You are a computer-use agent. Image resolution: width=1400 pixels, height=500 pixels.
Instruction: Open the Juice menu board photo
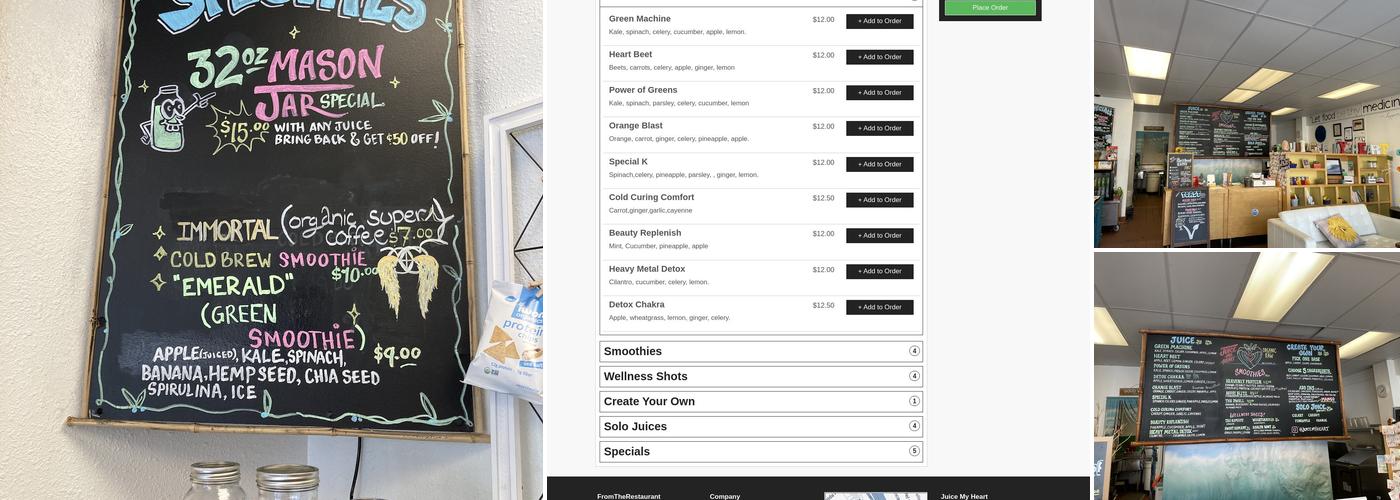(1247, 376)
